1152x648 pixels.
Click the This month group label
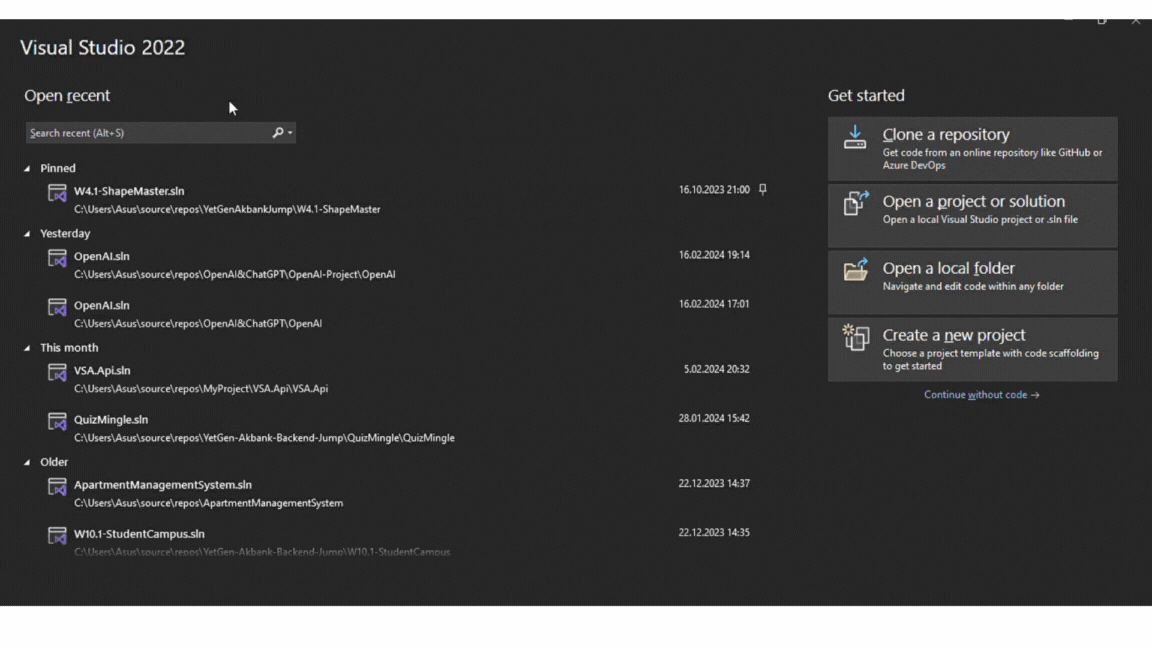[x=69, y=348]
